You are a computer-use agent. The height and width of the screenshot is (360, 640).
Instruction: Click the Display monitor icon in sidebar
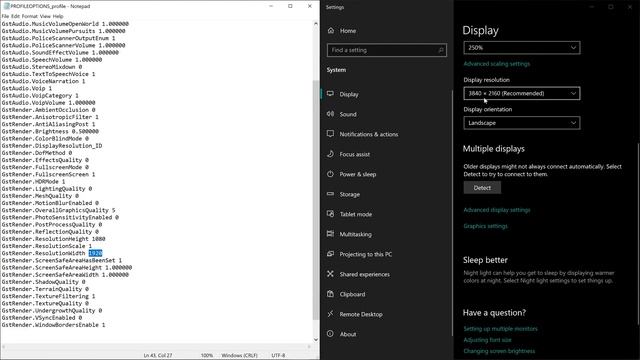330,94
